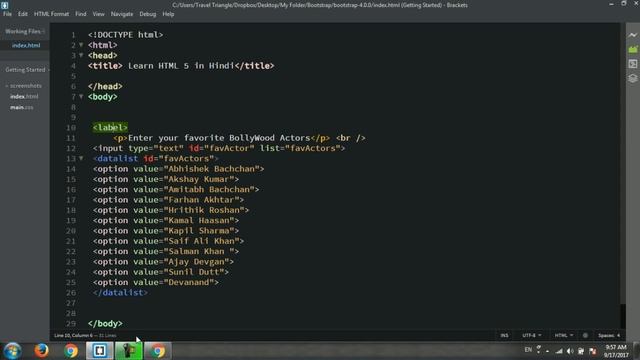
Task: Click the Brackets logo in the title bar
Action: click(x=4, y=5)
